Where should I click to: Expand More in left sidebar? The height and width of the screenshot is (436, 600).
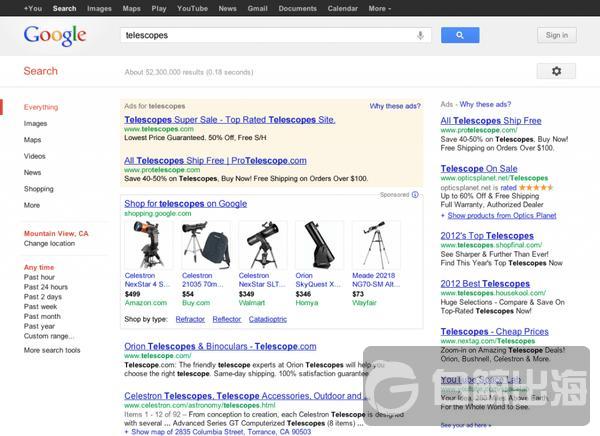(x=32, y=205)
